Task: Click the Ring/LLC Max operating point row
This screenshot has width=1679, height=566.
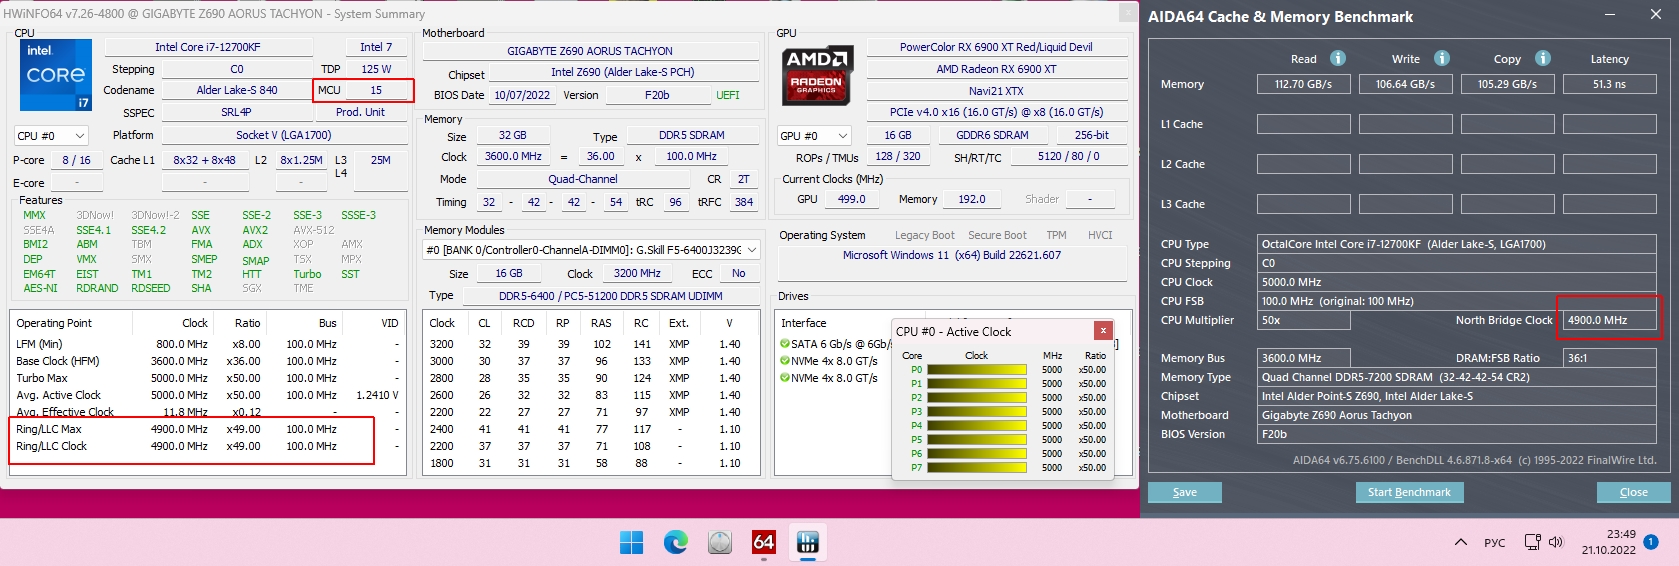Action: pyautogui.click(x=208, y=429)
